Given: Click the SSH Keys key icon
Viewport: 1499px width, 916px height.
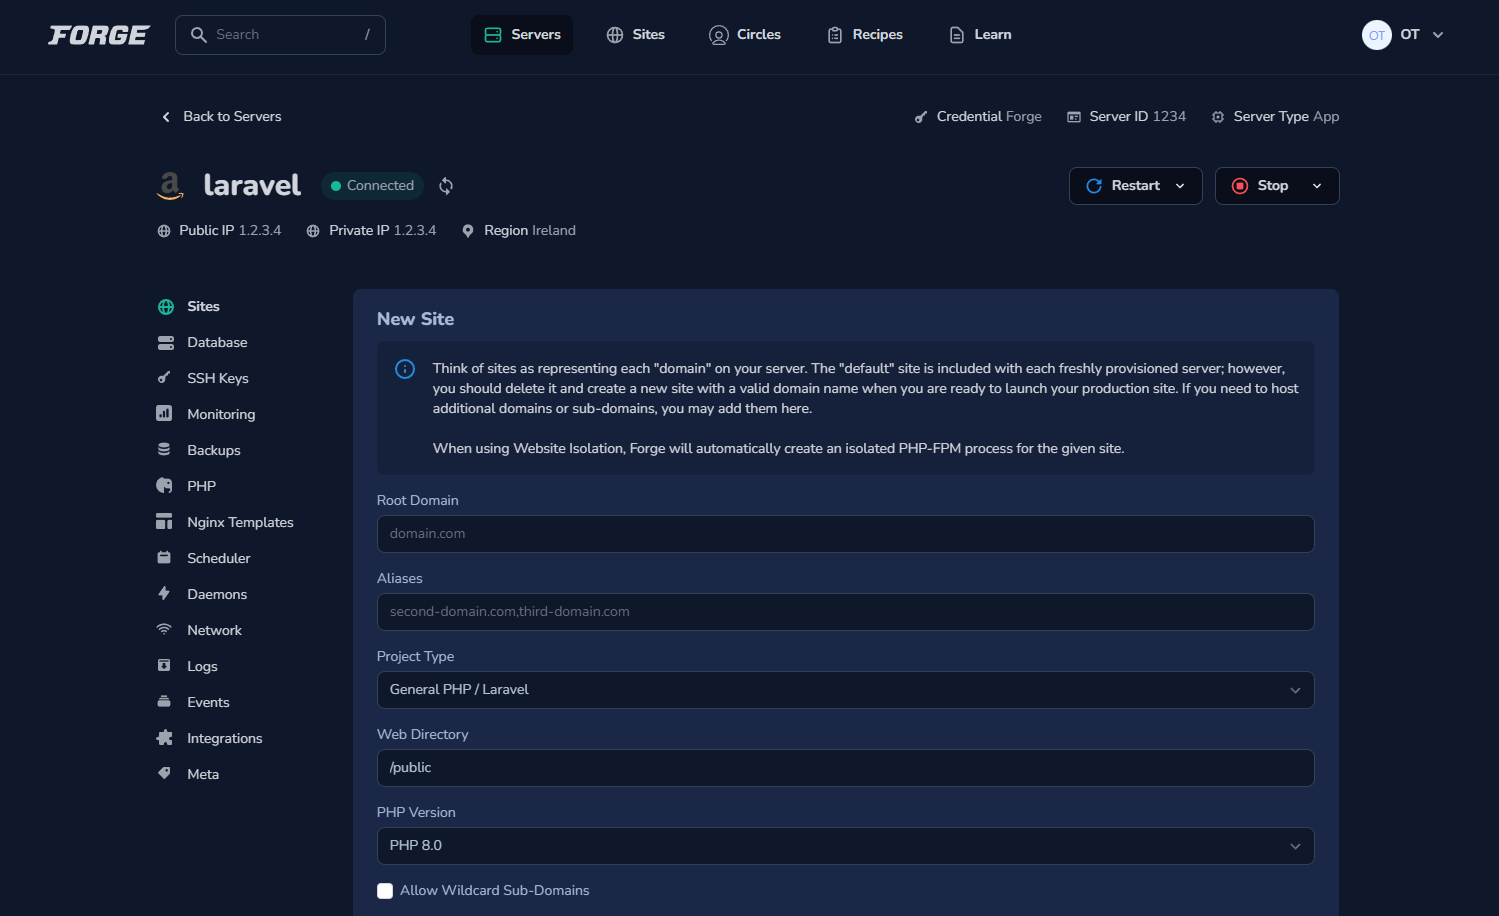Looking at the screenshot, I should point(164,378).
